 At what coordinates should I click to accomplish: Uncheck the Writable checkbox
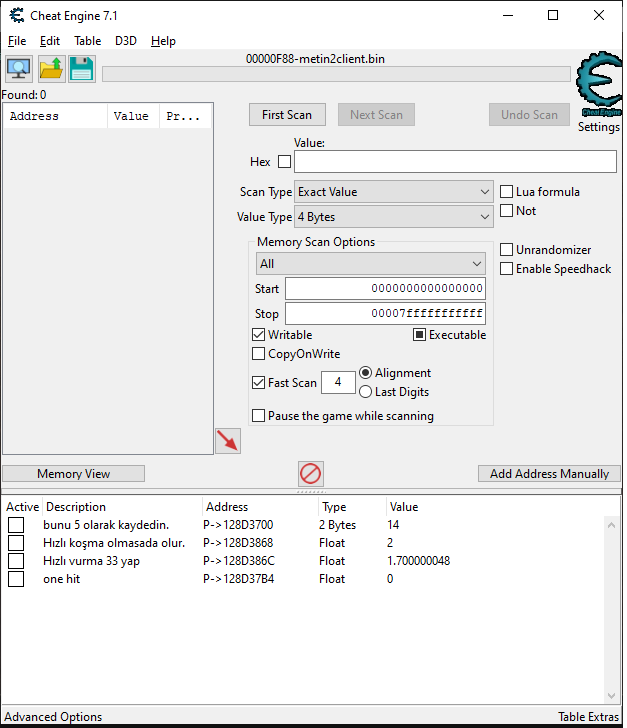click(x=258, y=335)
